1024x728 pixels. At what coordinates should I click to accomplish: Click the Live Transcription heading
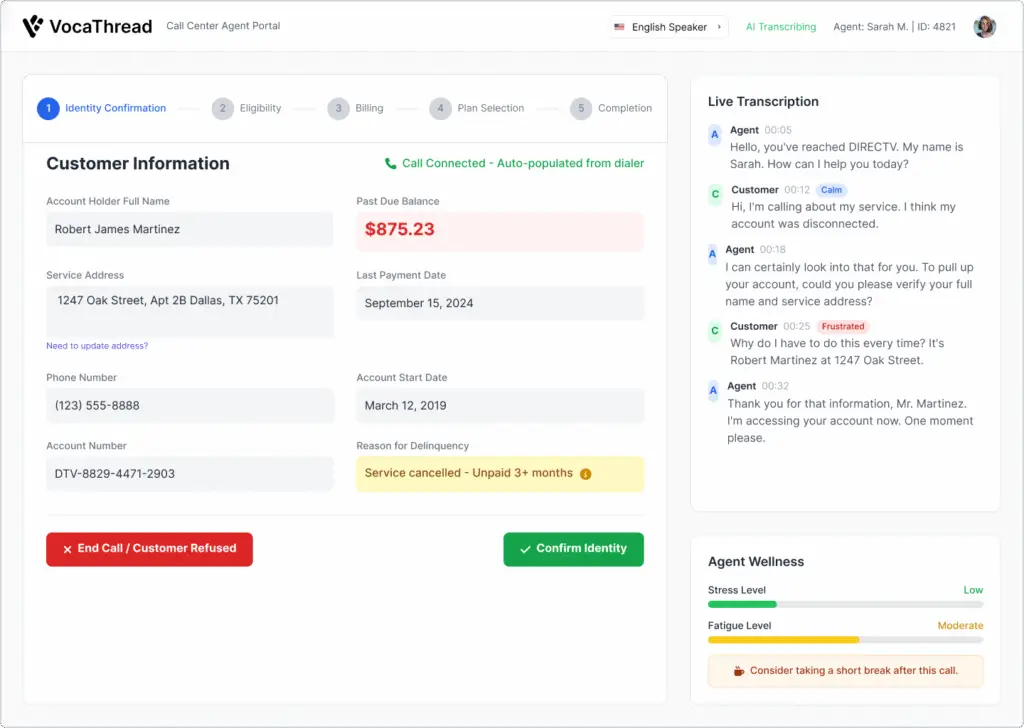point(763,101)
